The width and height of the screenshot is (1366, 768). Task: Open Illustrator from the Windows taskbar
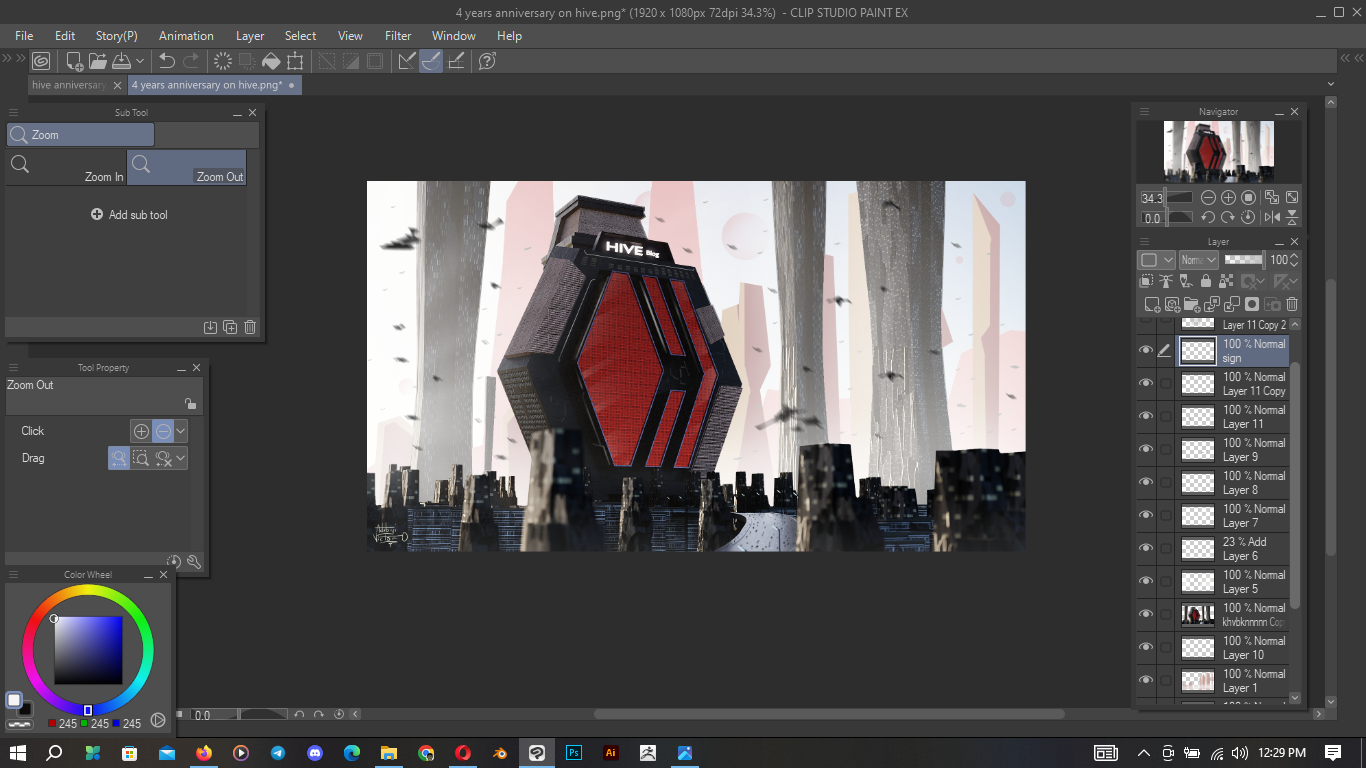[x=611, y=752]
